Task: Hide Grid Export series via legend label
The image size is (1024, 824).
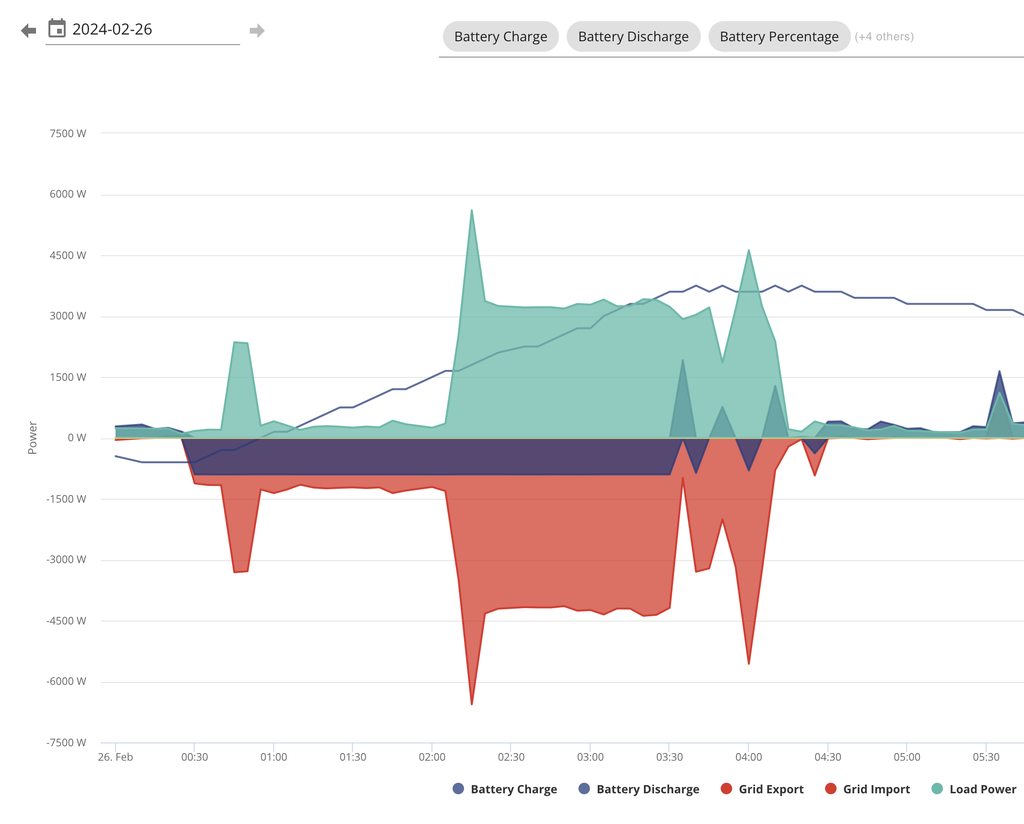Action: click(770, 789)
